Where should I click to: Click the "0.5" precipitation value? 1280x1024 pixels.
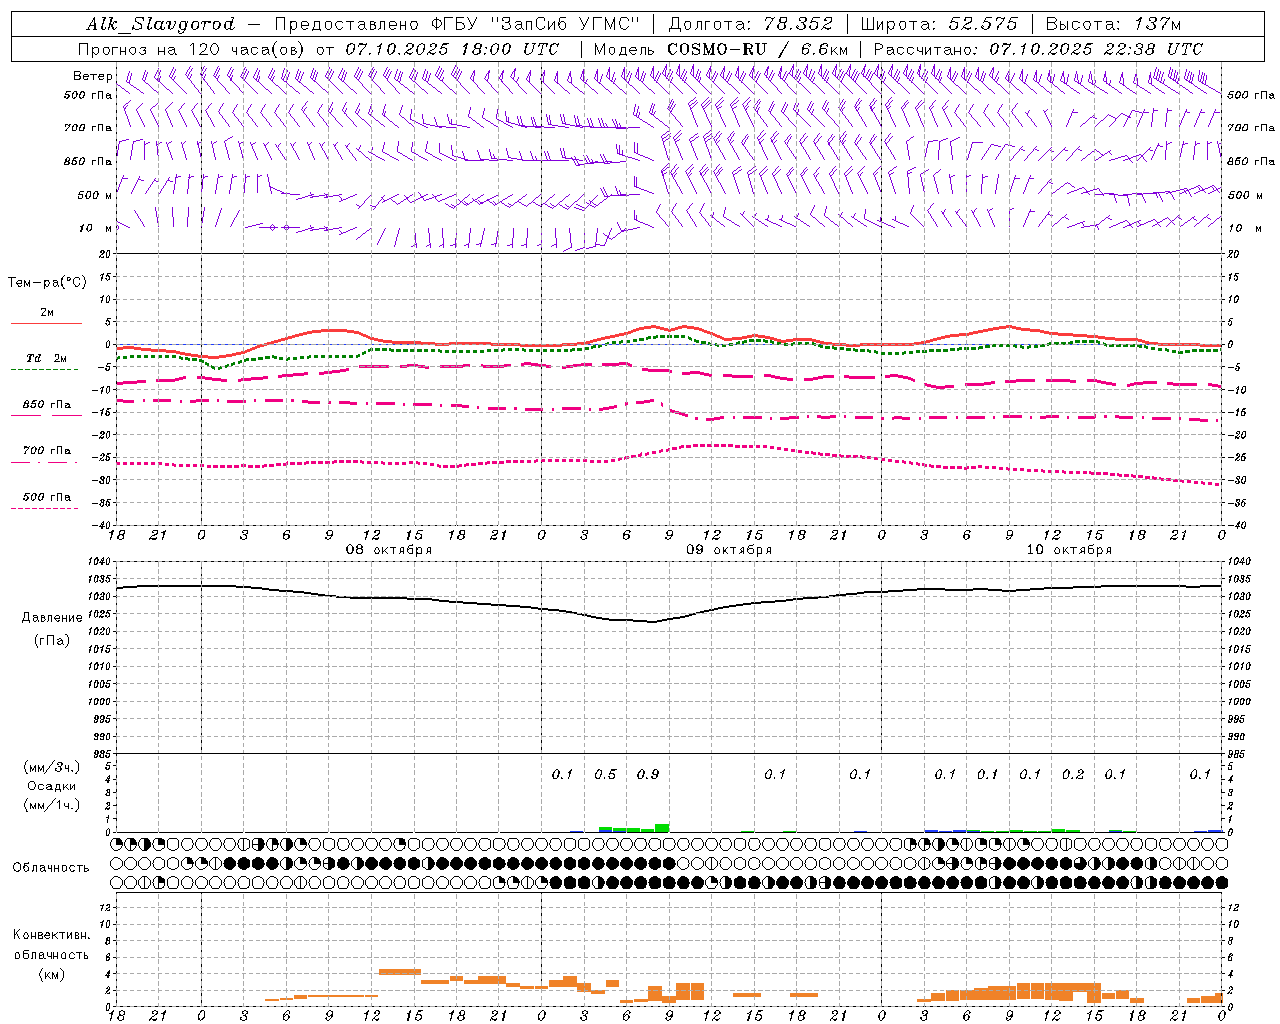[605, 775]
